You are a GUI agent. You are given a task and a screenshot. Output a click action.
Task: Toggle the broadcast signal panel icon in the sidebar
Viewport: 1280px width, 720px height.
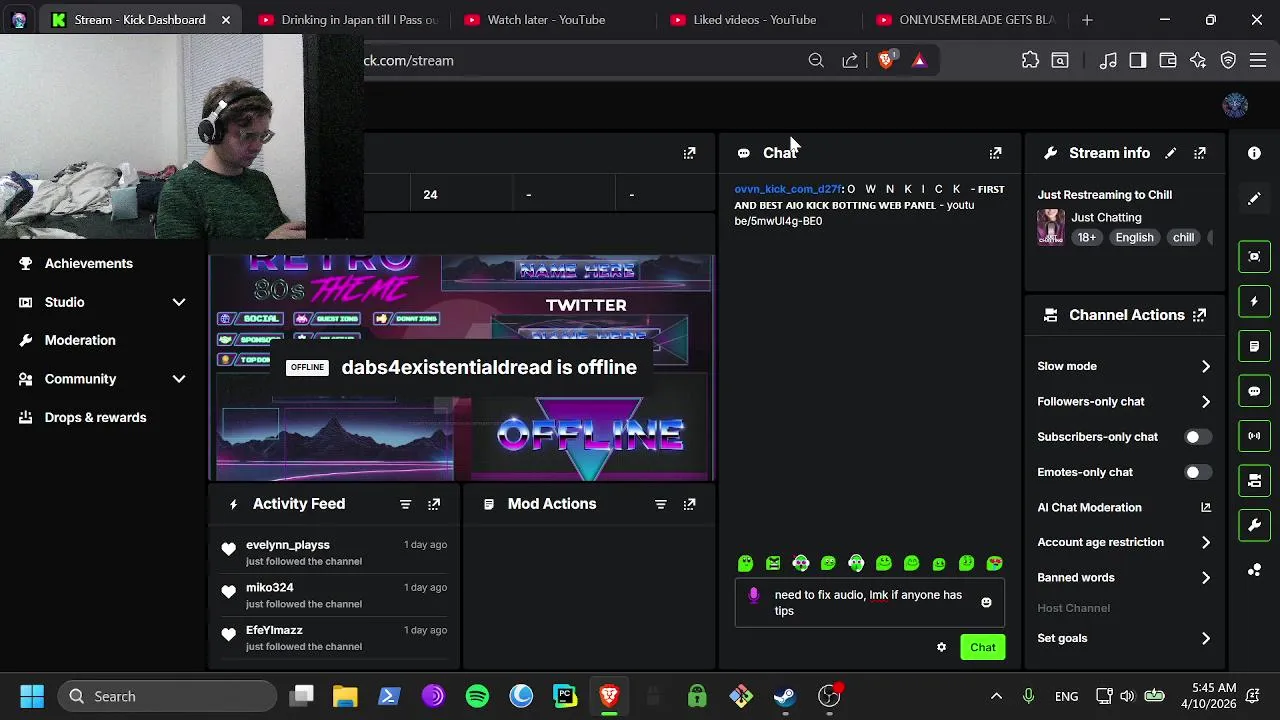point(1254,436)
